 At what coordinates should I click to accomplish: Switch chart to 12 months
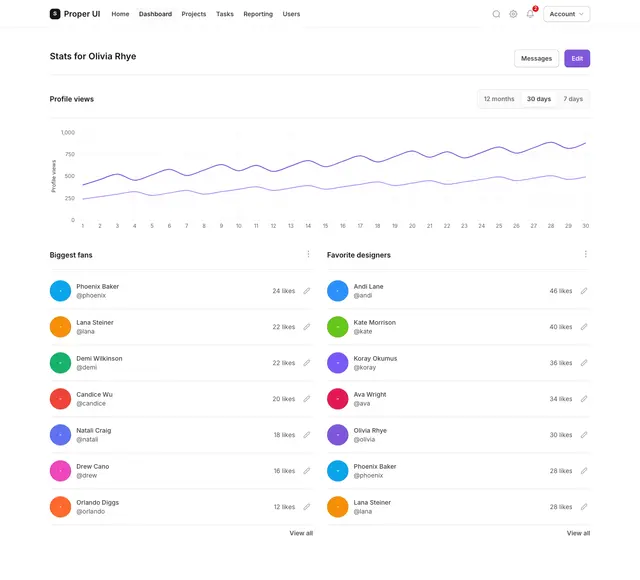click(x=499, y=99)
